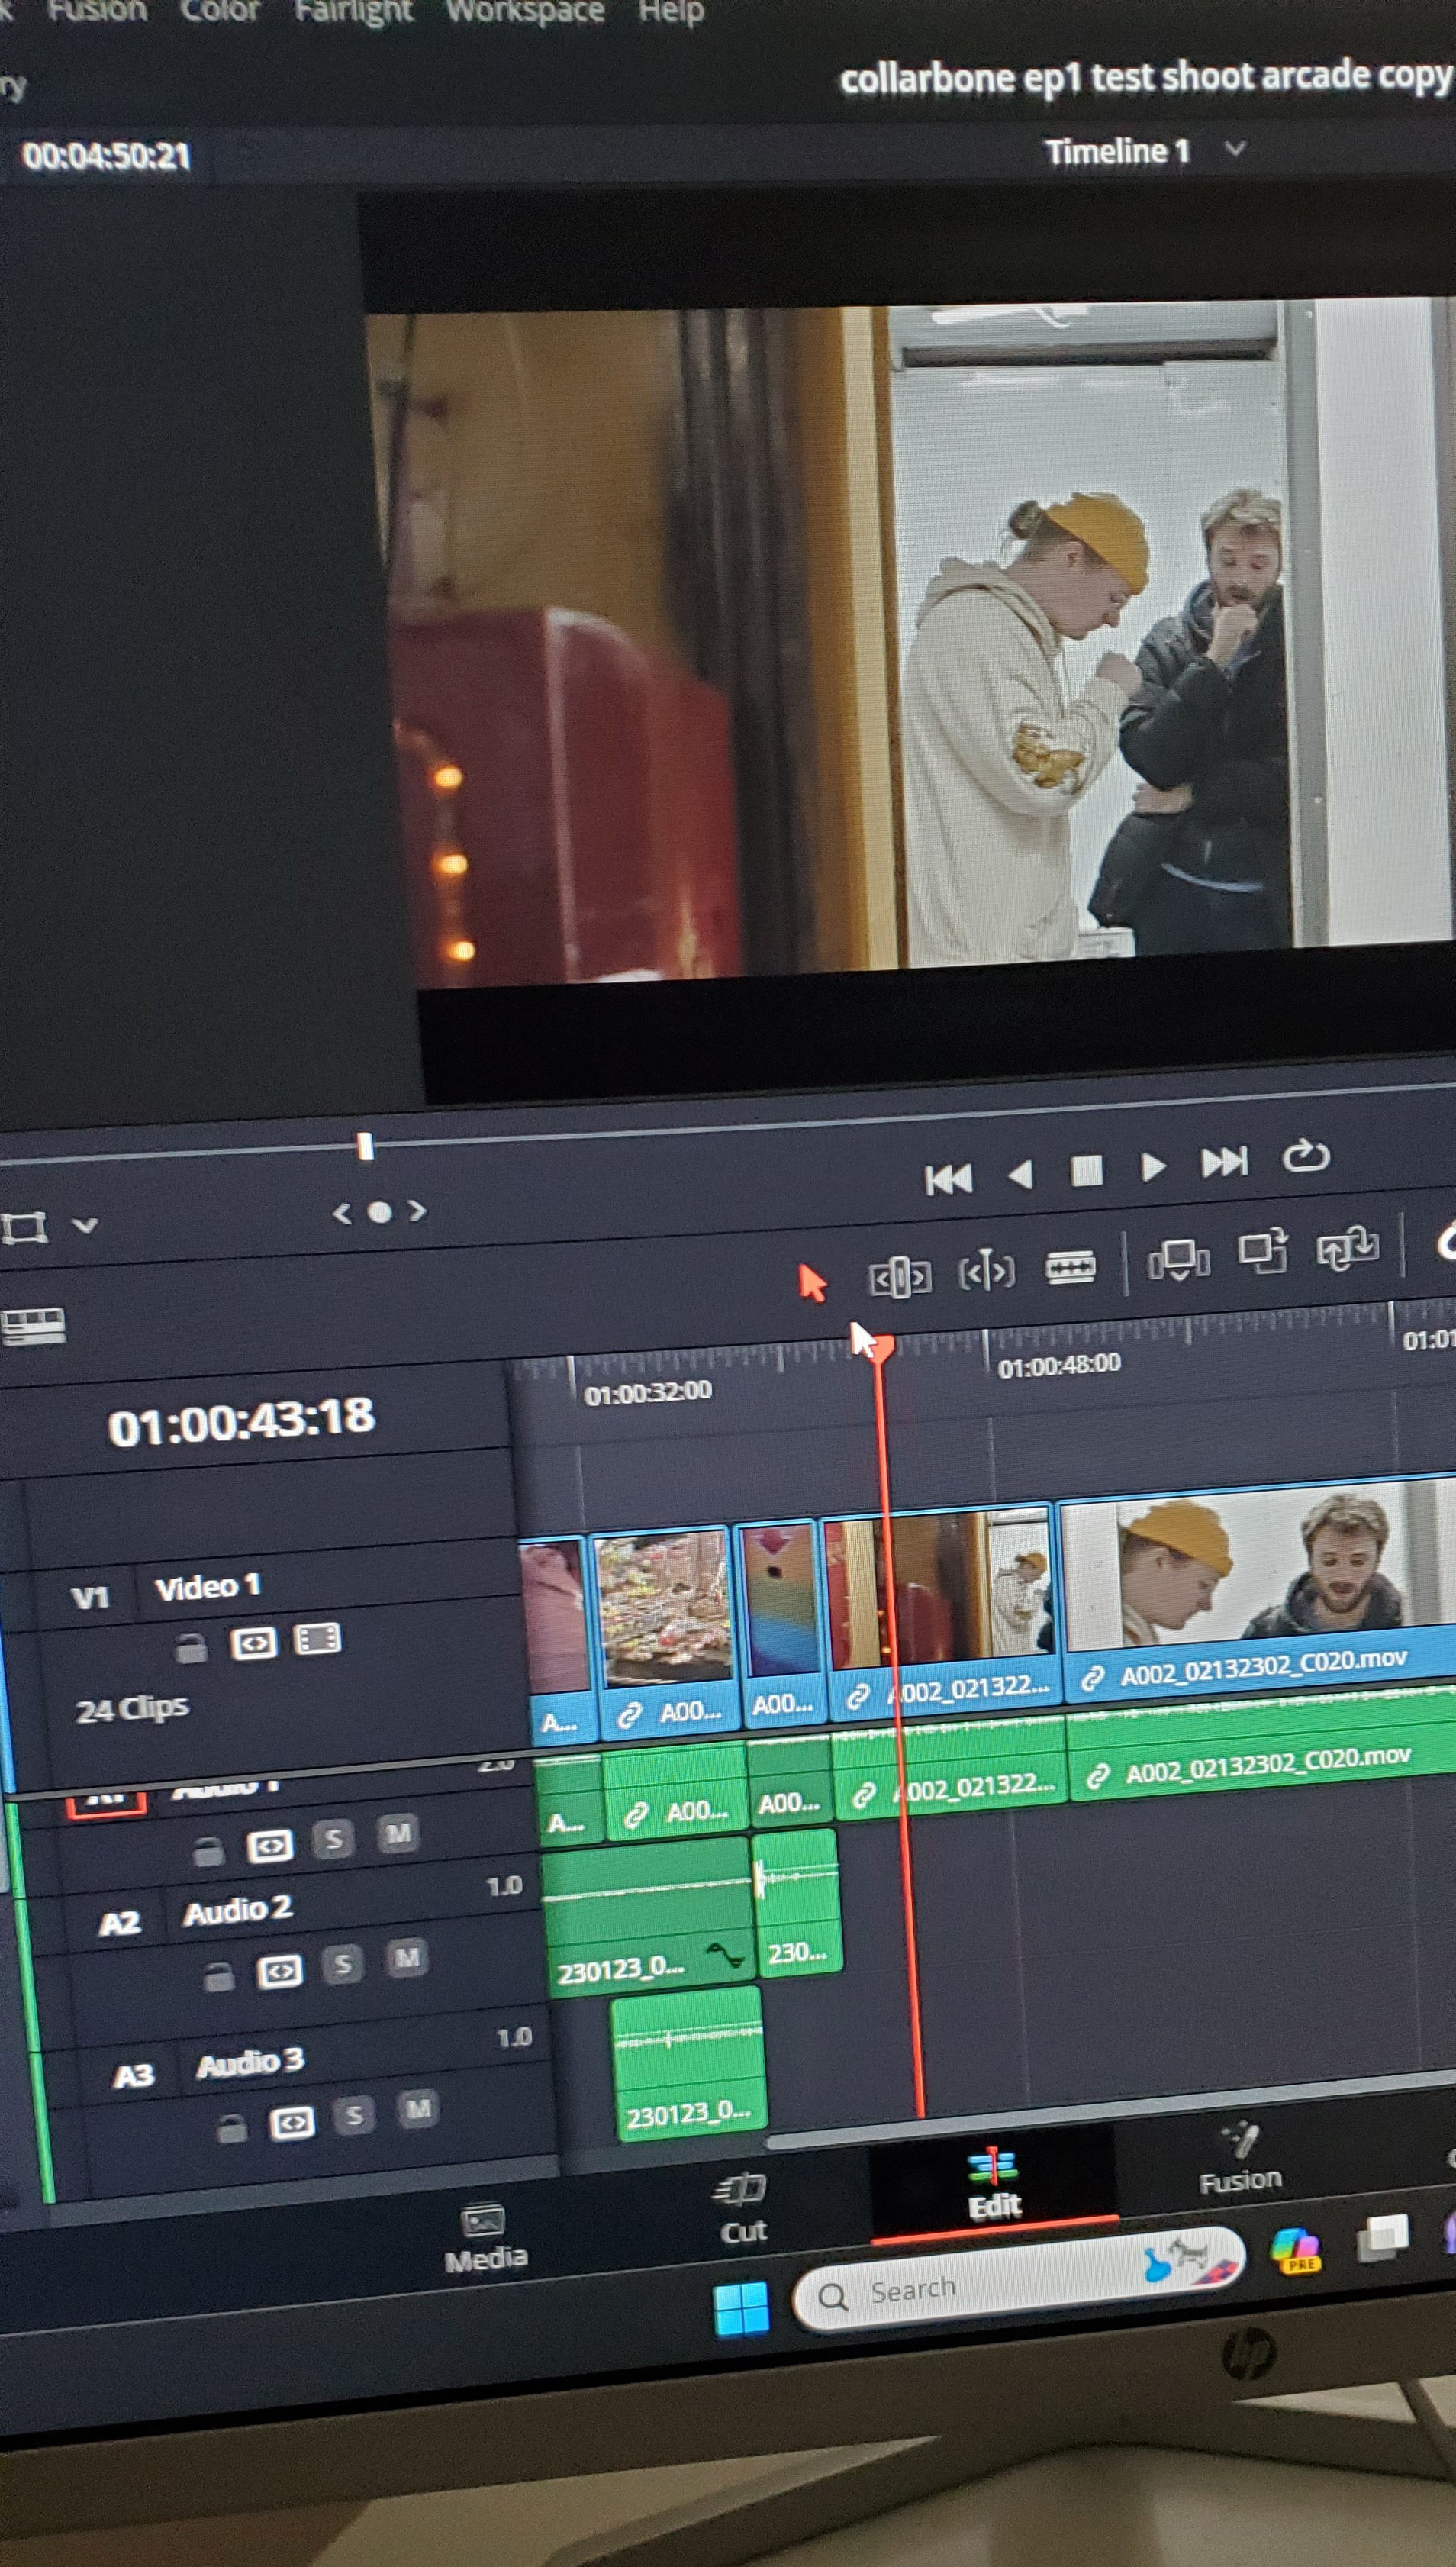The width and height of the screenshot is (1456, 2567).
Task: Disable Video 1 track with filmstrip icon
Action: (318, 1639)
